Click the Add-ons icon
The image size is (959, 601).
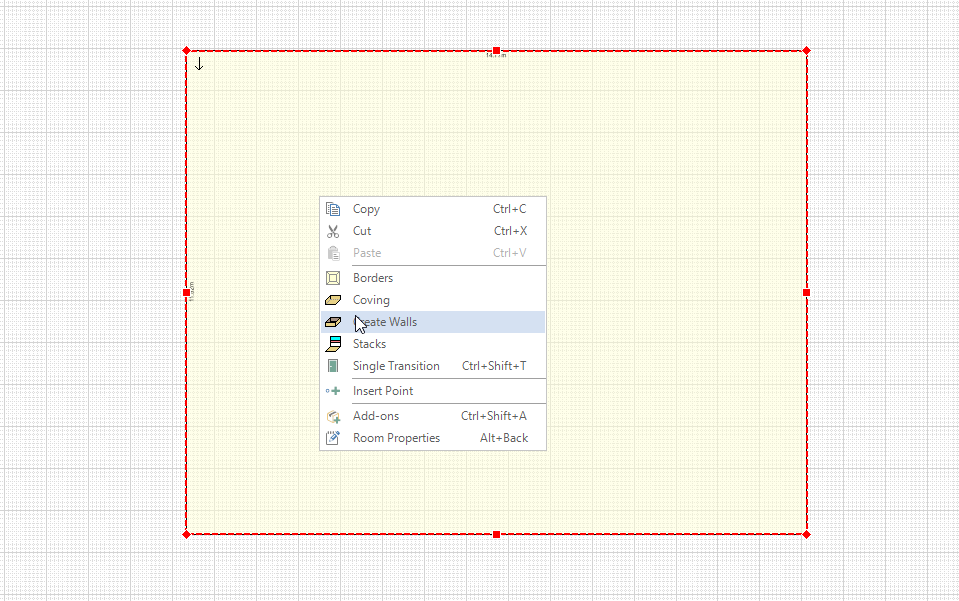[333, 416]
